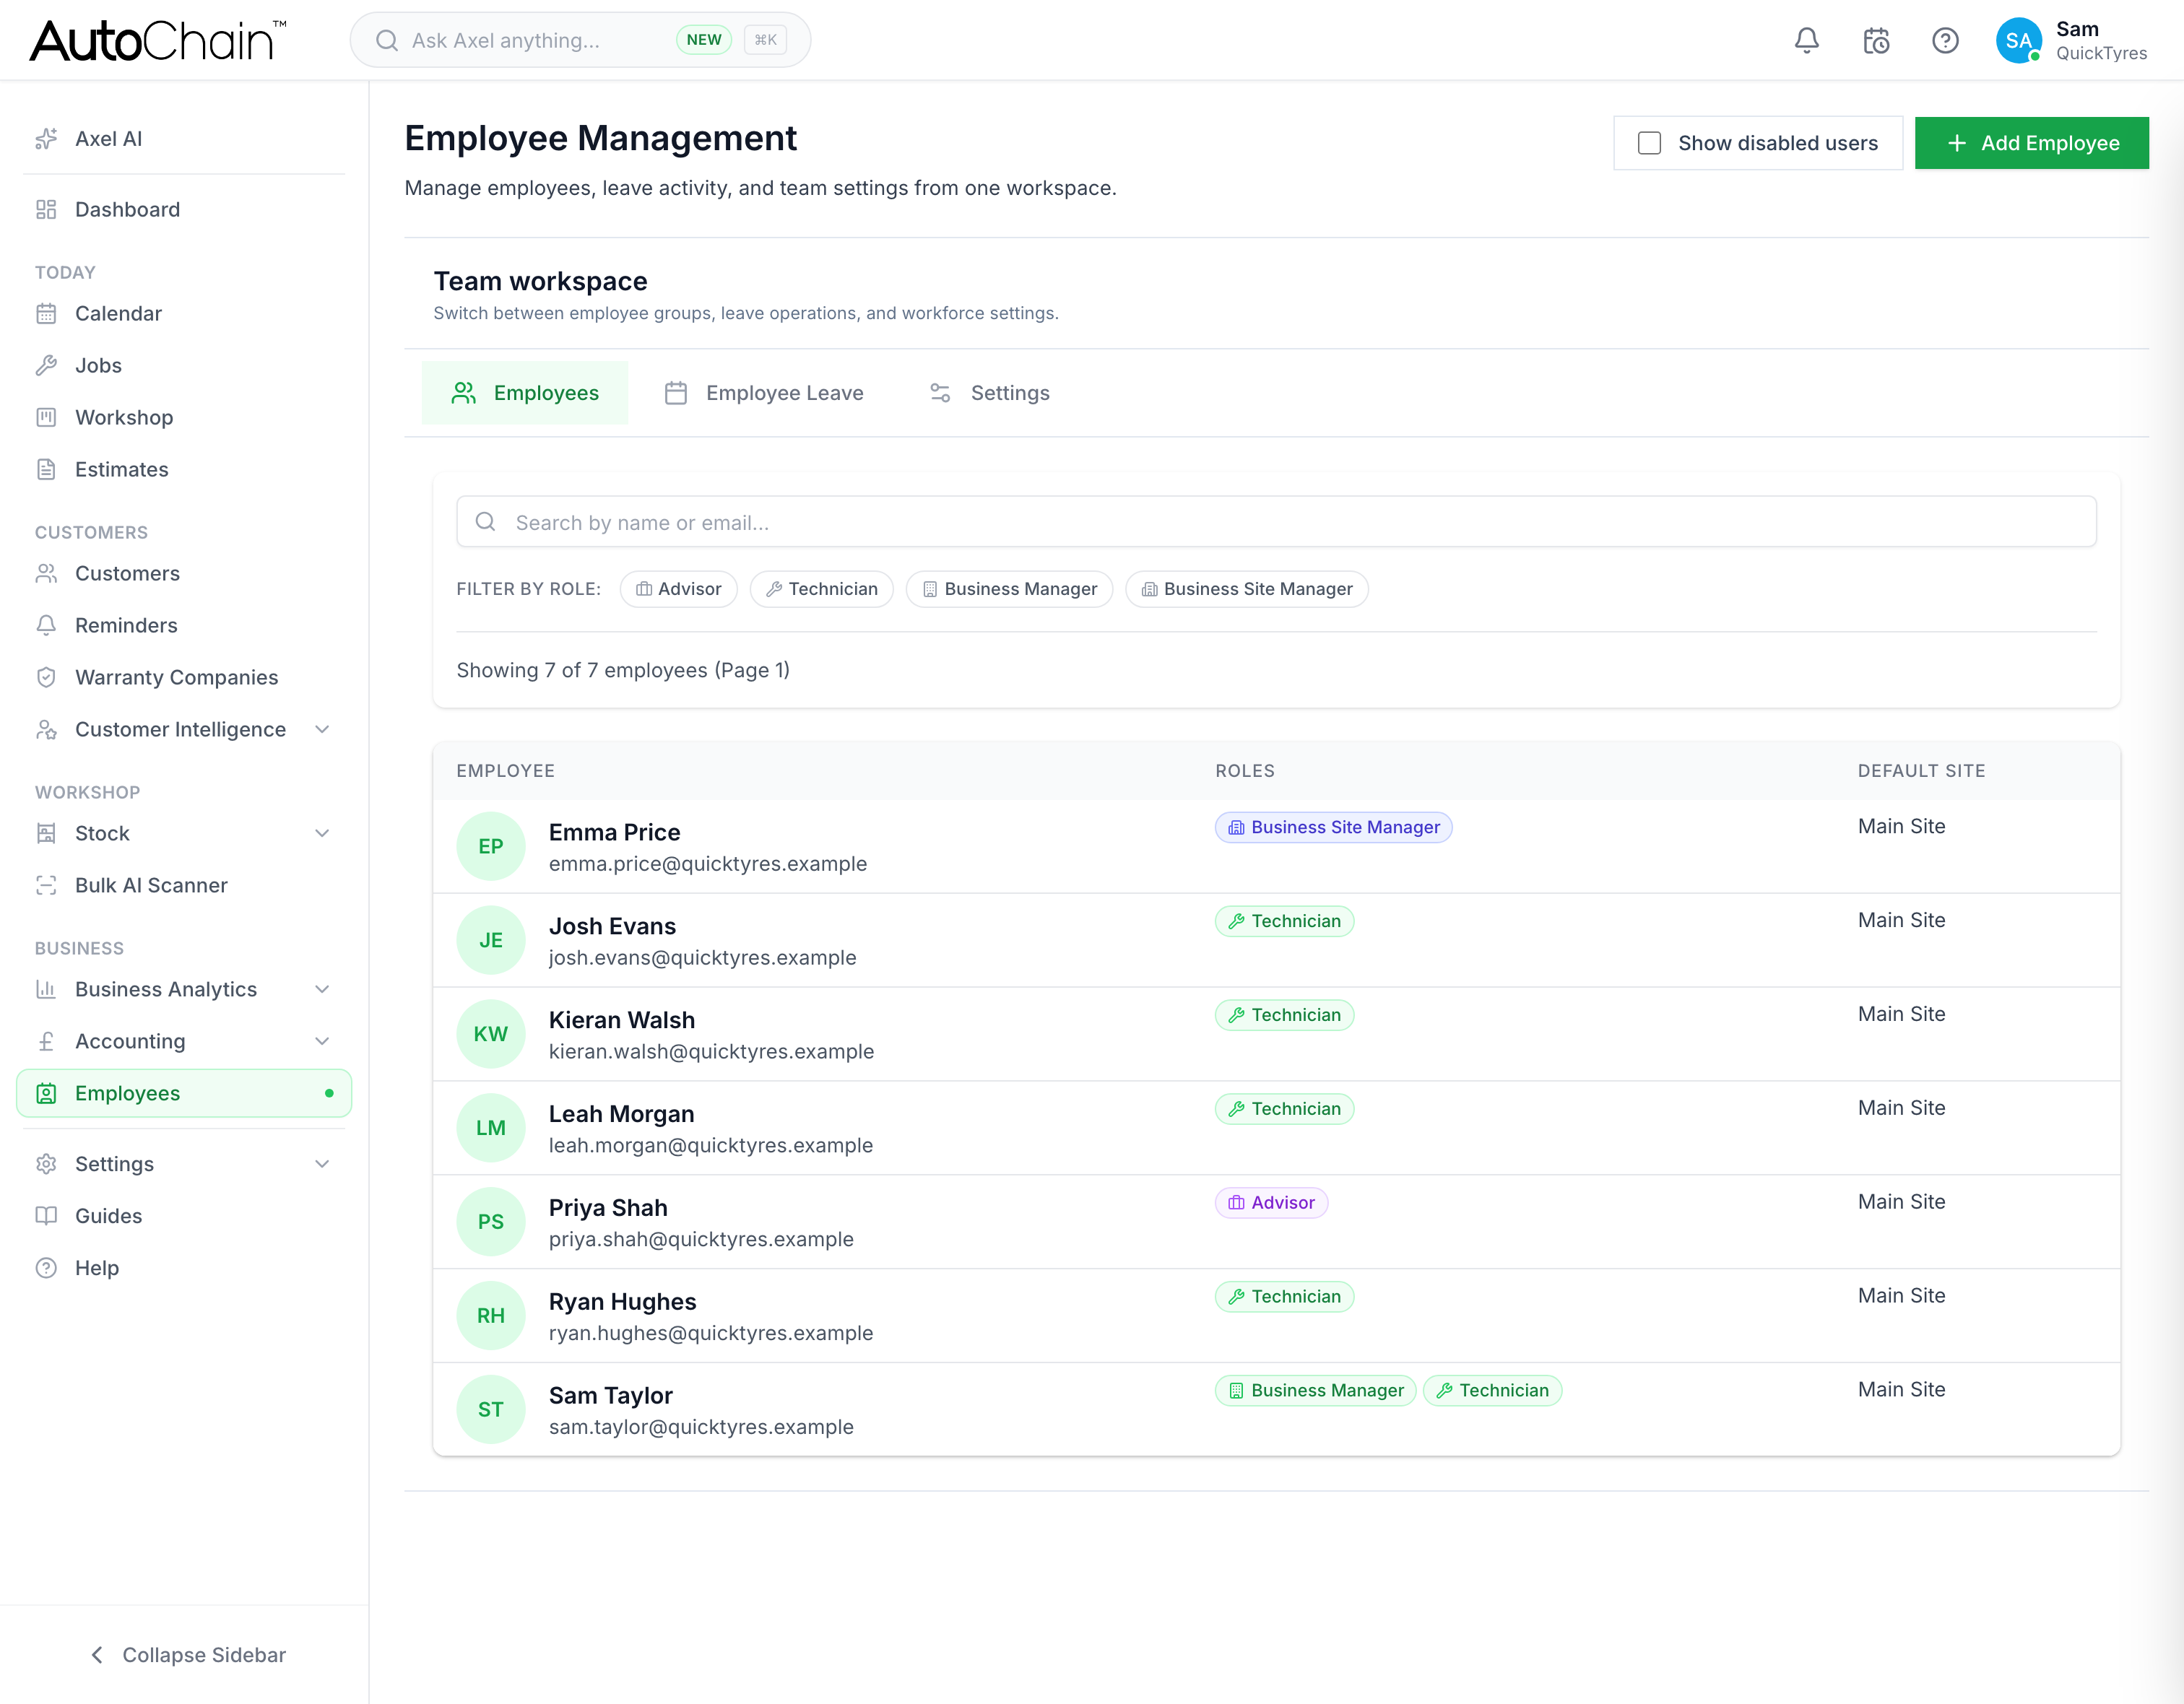Viewport: 2184px width, 1704px height.
Task: Open Warranty Companies in sidebar
Action: click(x=184, y=677)
